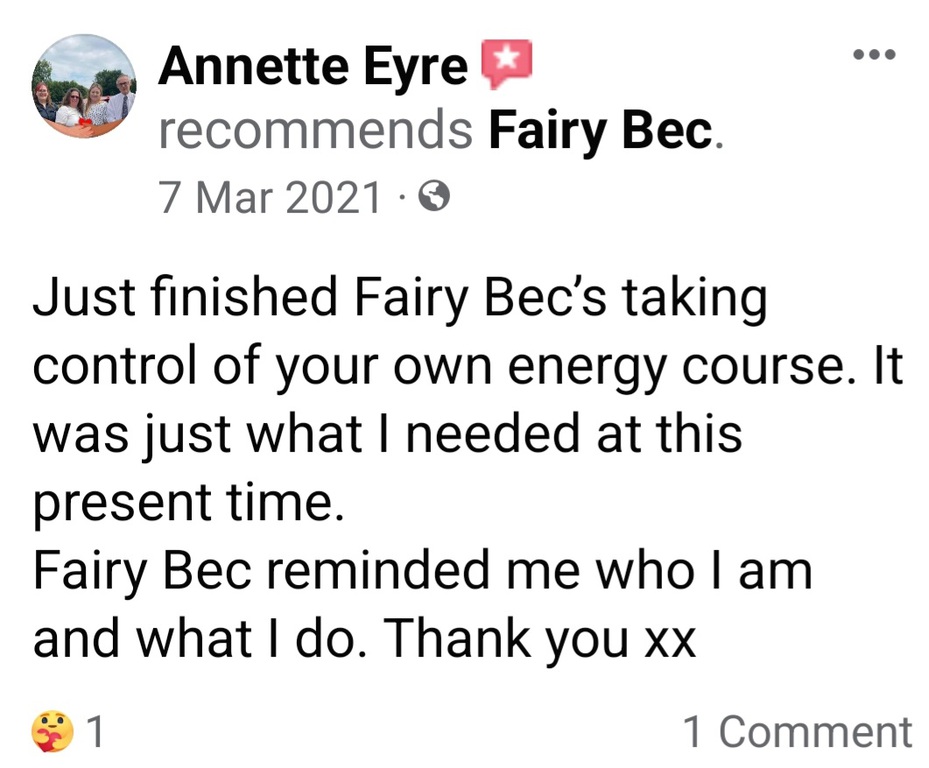Click the globe public privacy icon

[x=435, y=199]
